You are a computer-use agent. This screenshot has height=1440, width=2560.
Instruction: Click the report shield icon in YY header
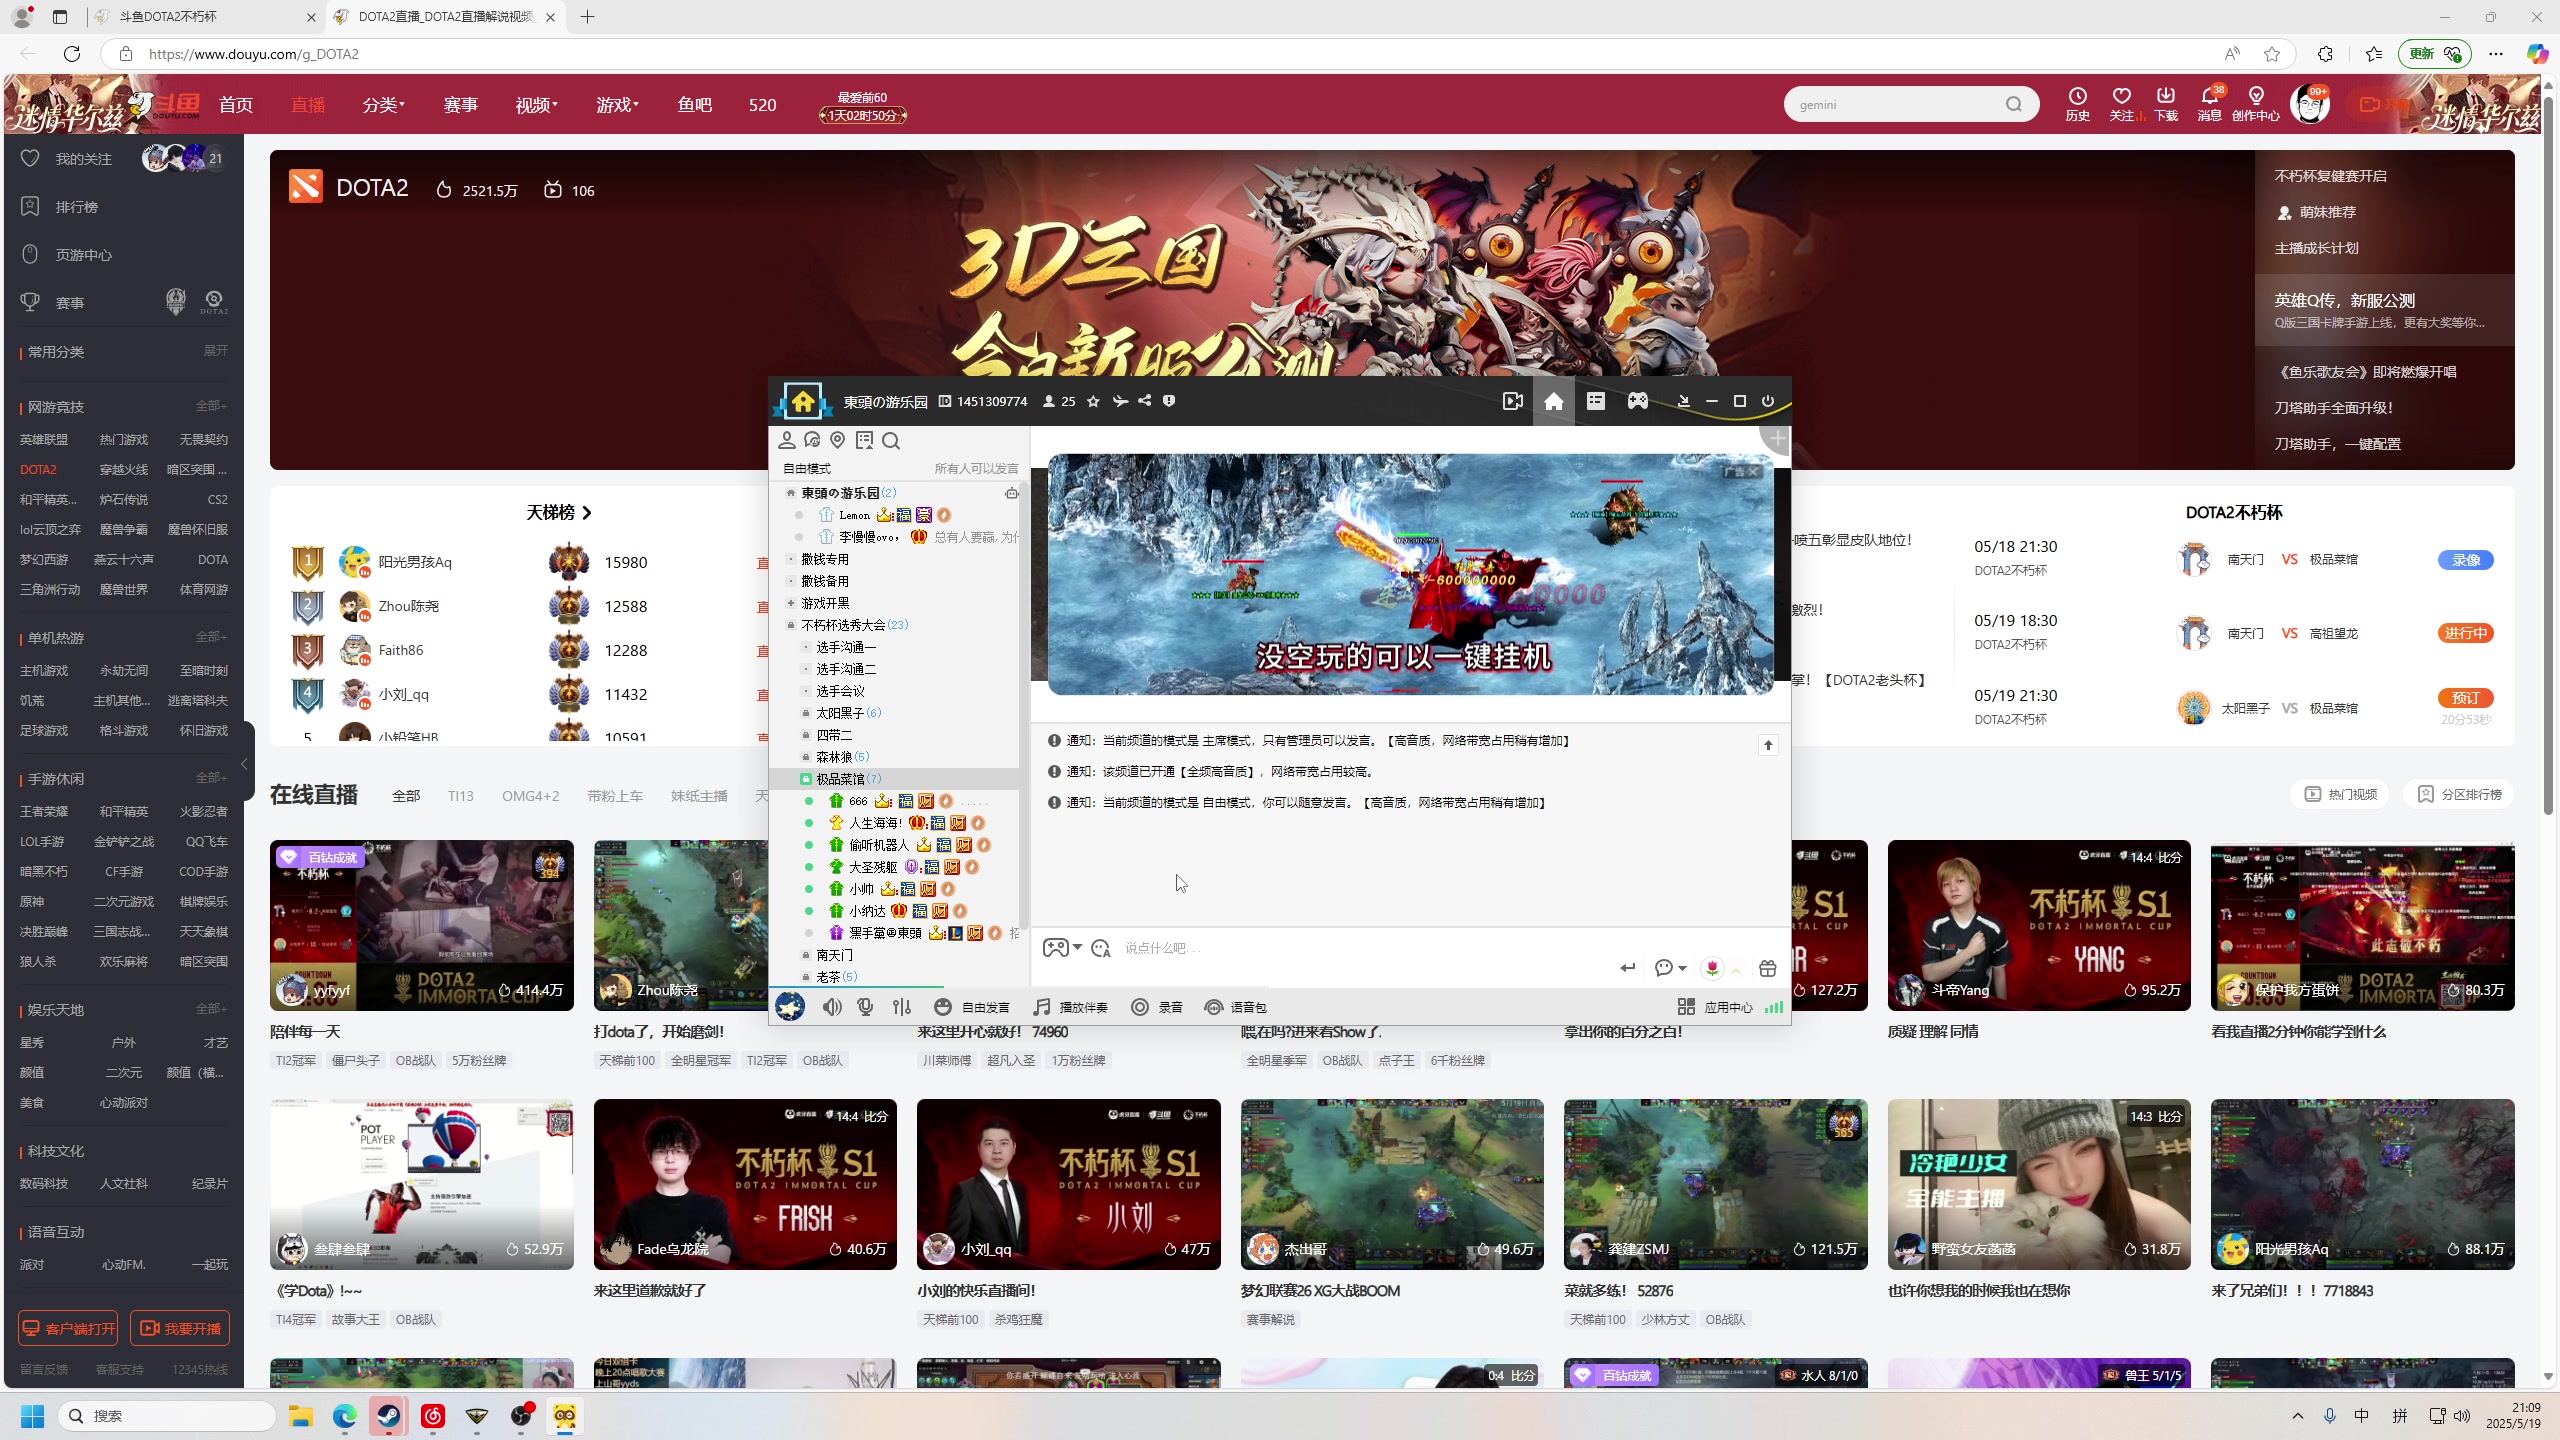(1169, 401)
